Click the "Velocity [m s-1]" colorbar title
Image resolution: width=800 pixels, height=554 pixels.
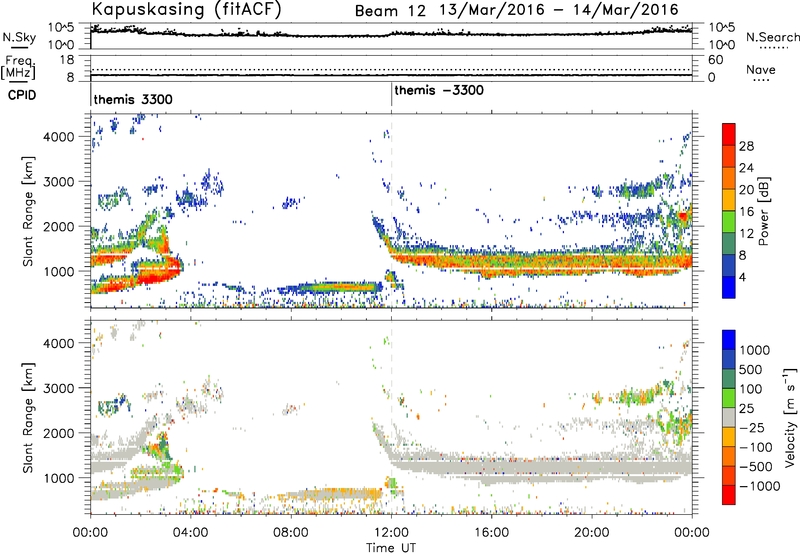pyautogui.click(x=791, y=418)
